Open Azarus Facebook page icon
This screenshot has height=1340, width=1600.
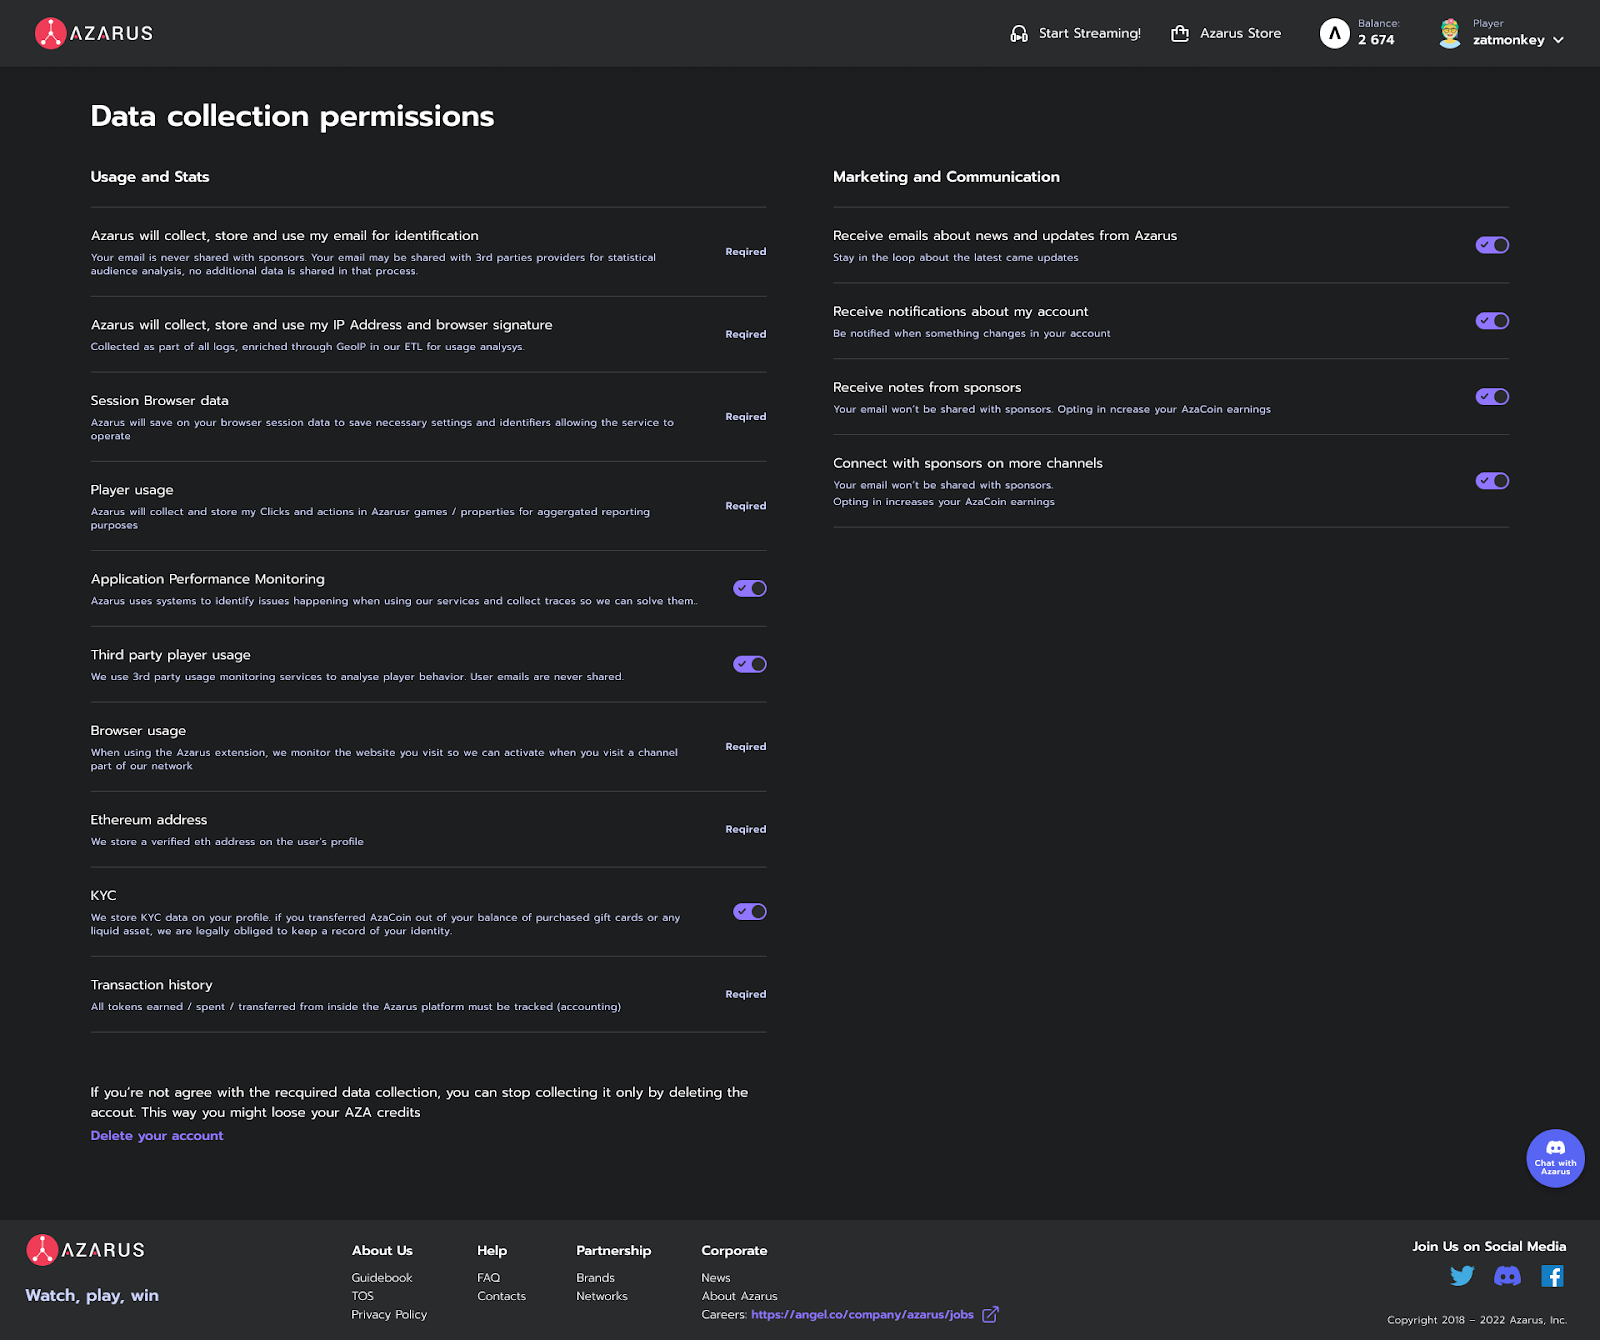[1552, 1276]
